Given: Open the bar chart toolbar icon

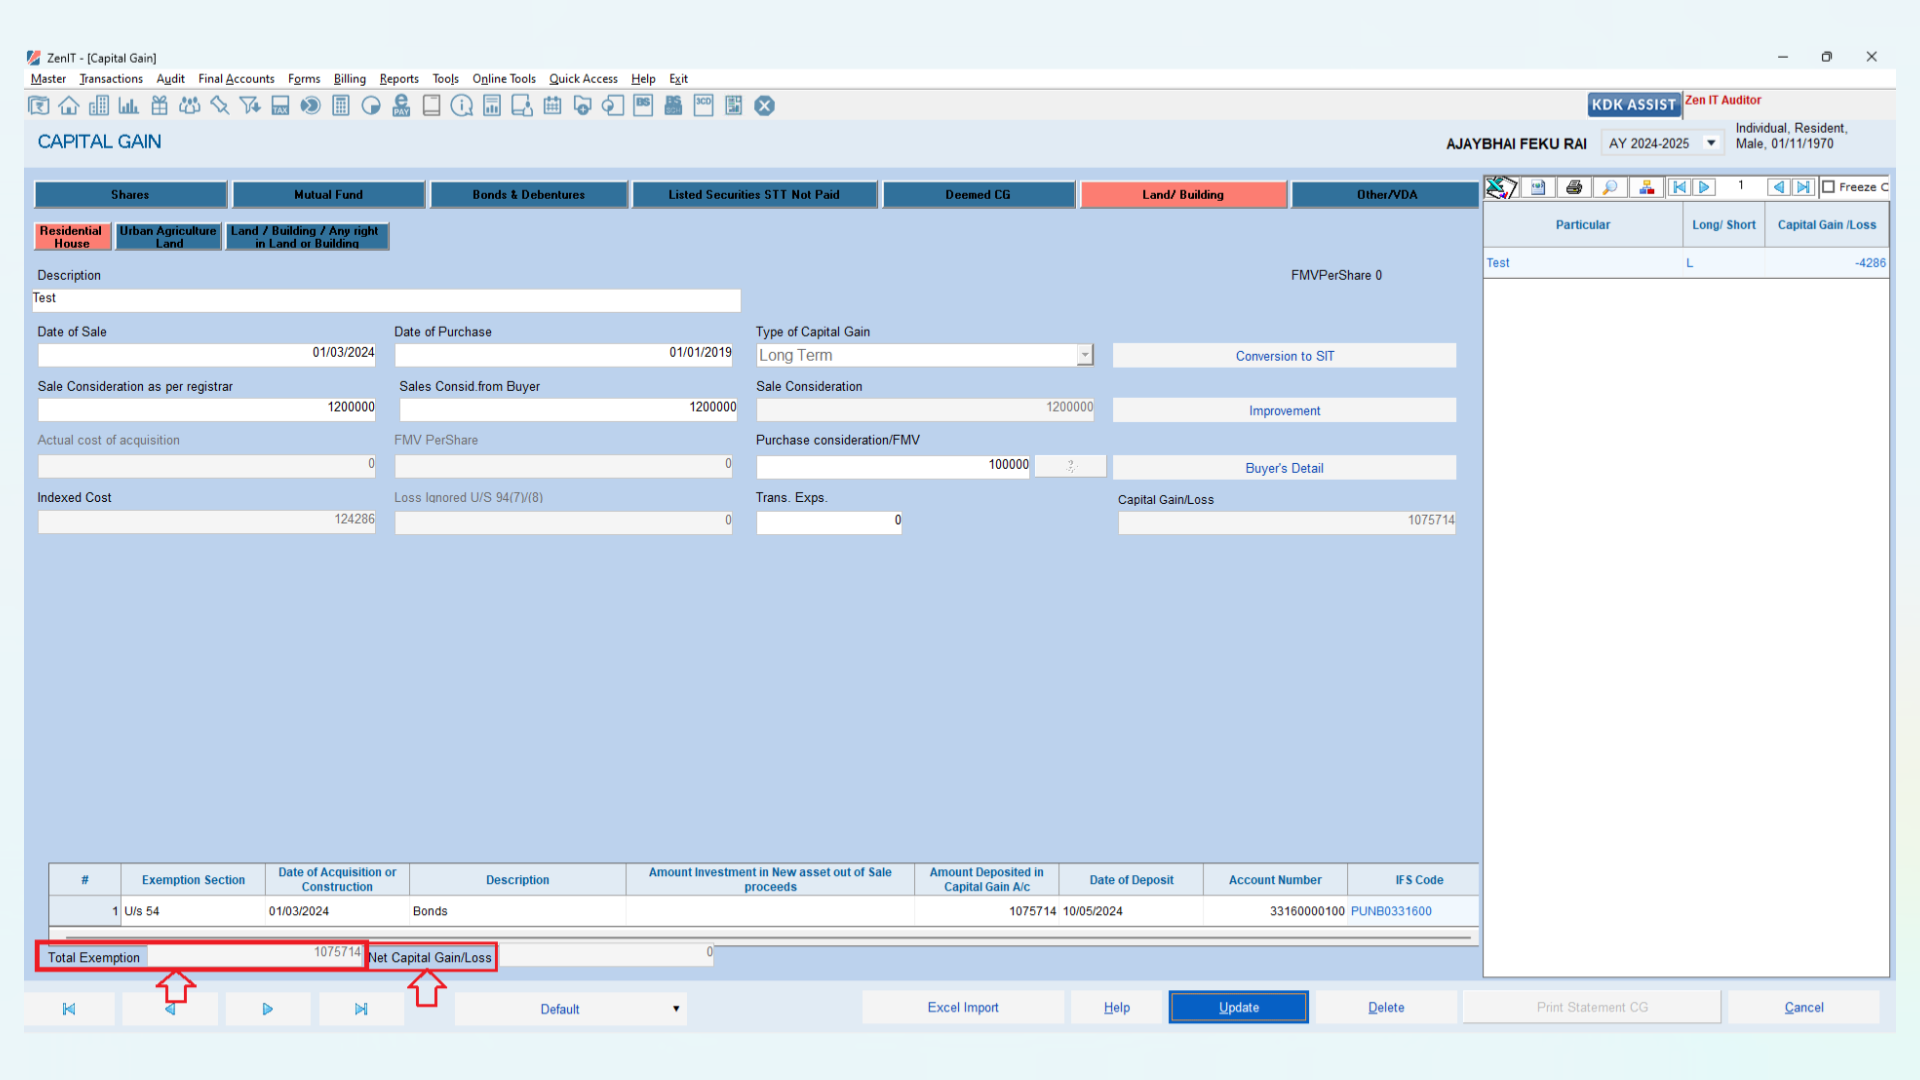Looking at the screenshot, I should tap(129, 105).
